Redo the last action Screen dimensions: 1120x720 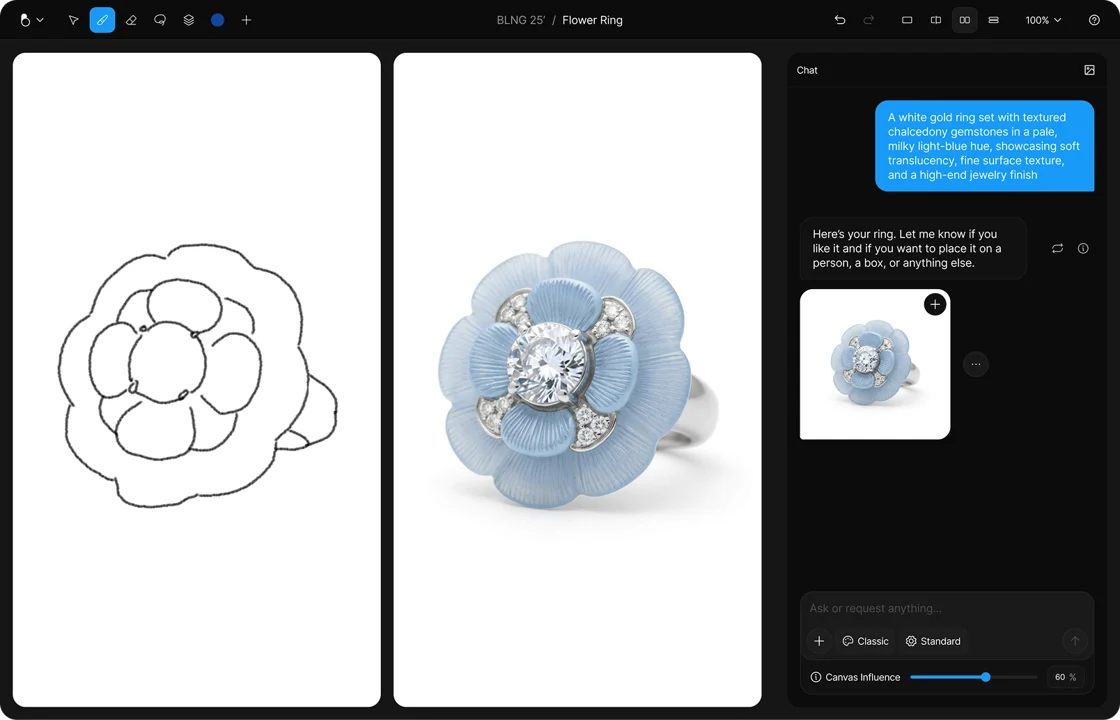pos(869,20)
